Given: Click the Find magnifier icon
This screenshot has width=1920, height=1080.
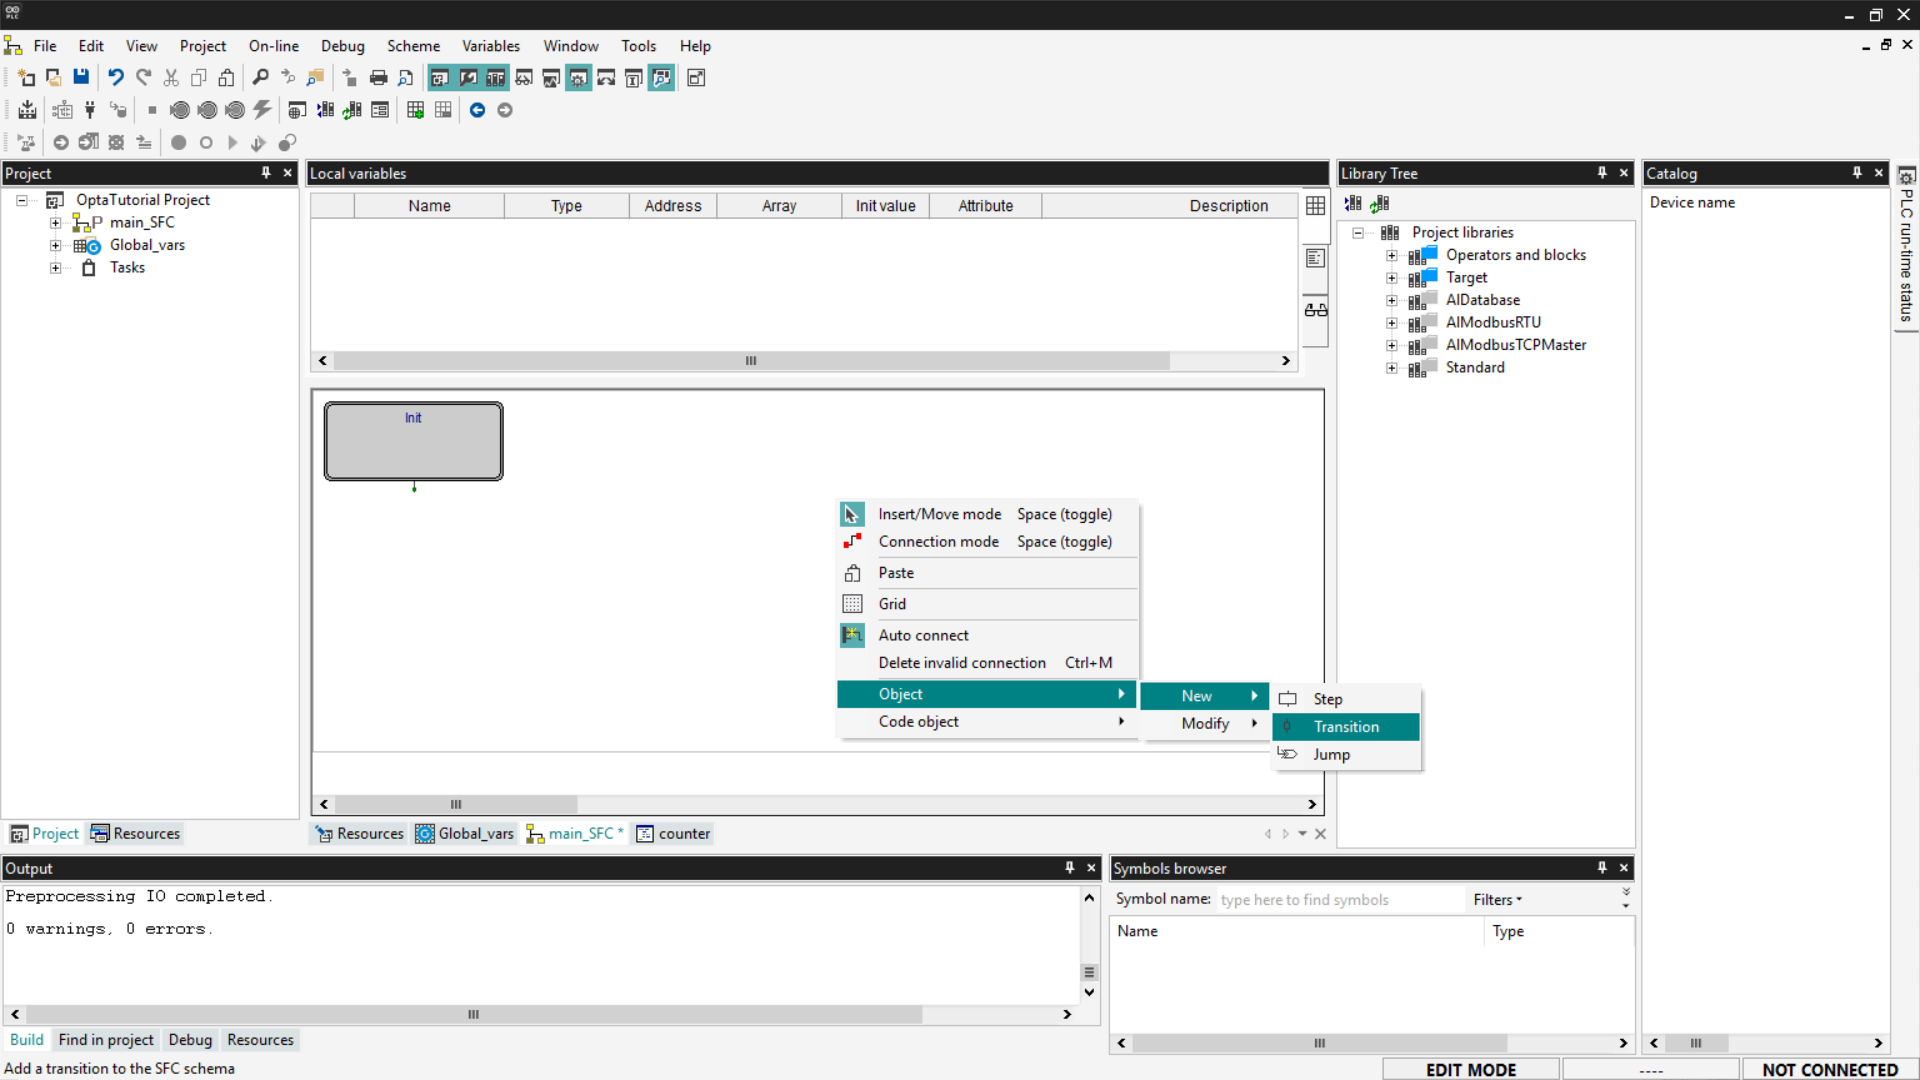Looking at the screenshot, I should 260,77.
